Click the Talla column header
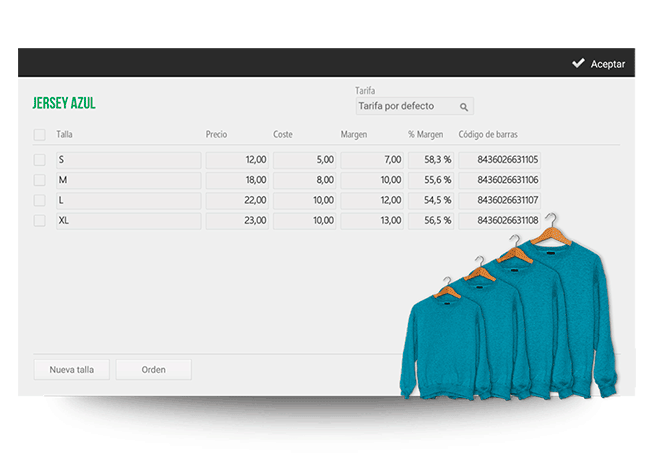Image resolution: width=650 pixels, height=456 pixels. (x=64, y=134)
